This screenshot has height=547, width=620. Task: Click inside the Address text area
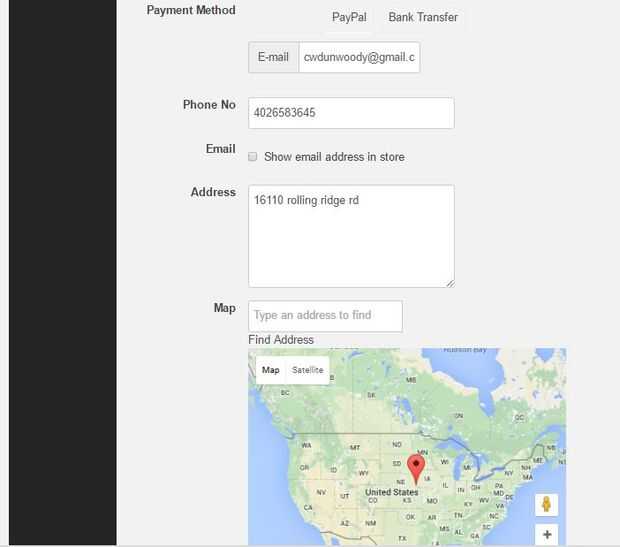pos(351,236)
